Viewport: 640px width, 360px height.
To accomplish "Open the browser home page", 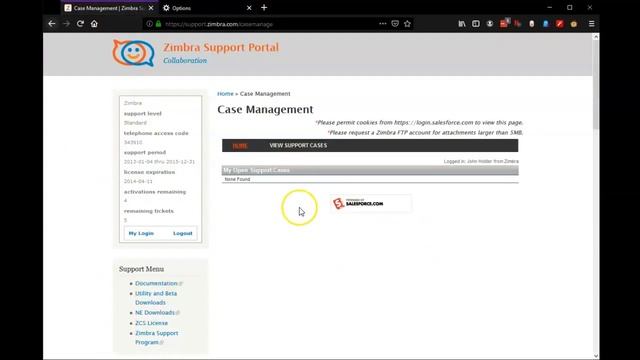I will pyautogui.click(x=94, y=24).
